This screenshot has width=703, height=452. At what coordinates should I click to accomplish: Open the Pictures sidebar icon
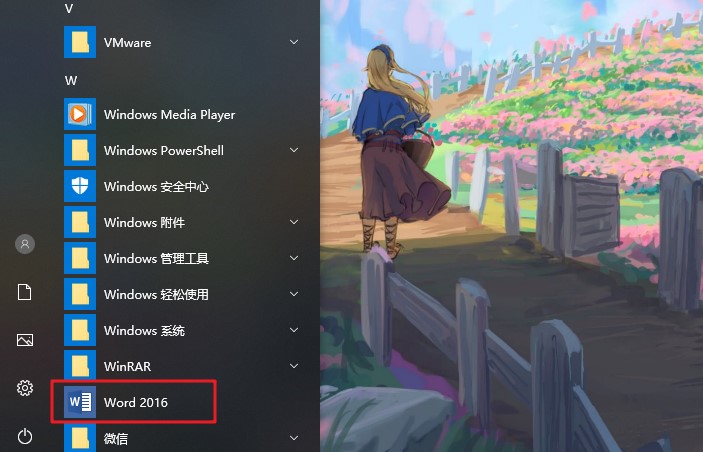click(x=25, y=340)
